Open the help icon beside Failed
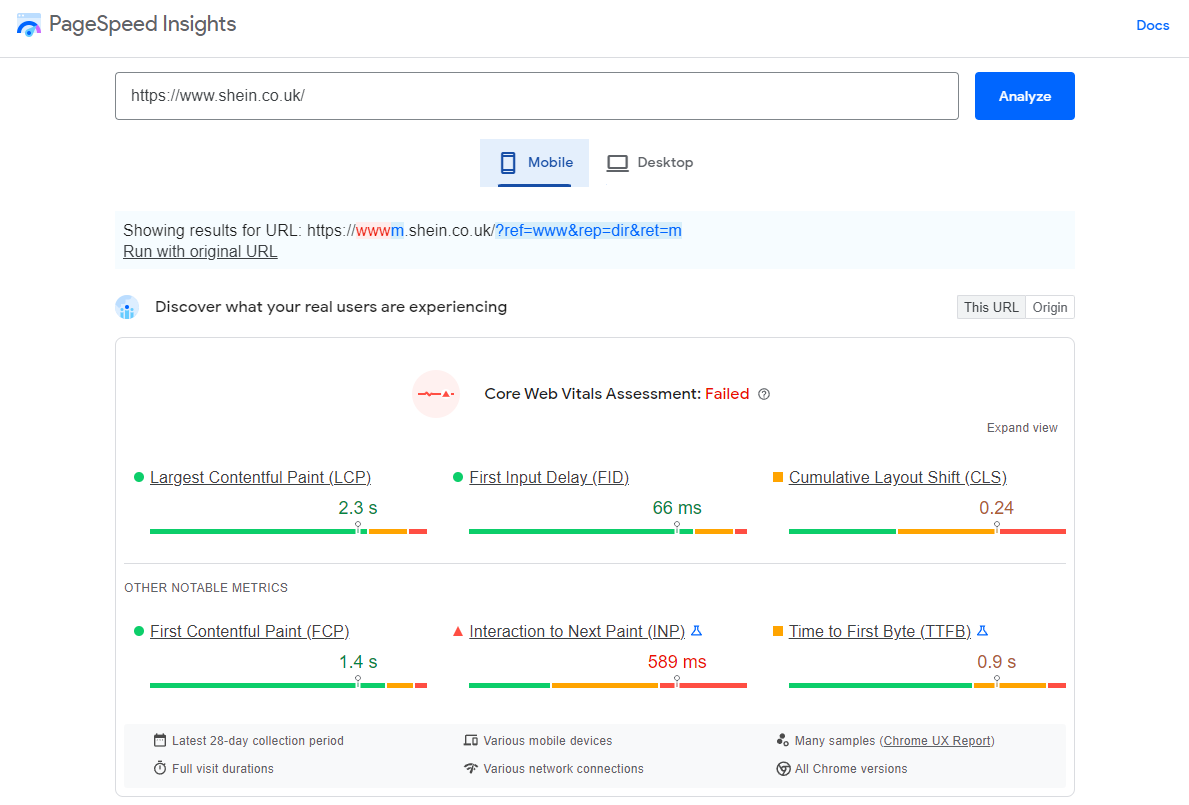Image resolution: width=1189 pixels, height=805 pixels. tap(764, 394)
